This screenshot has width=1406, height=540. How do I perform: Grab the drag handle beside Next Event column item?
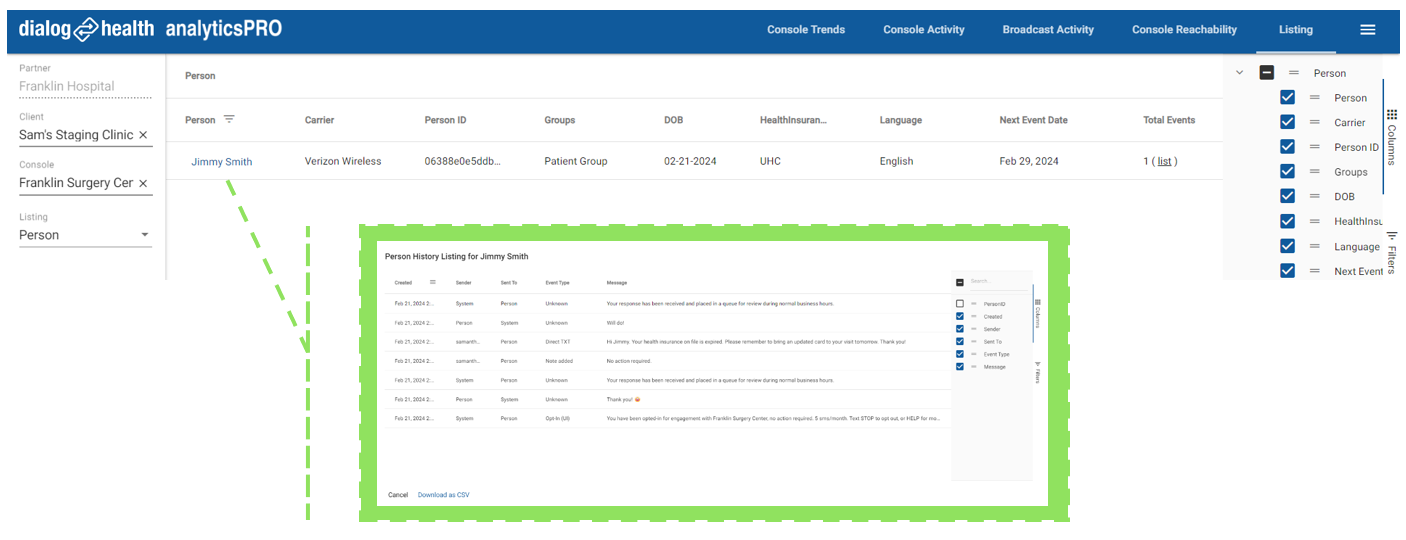coord(1315,271)
